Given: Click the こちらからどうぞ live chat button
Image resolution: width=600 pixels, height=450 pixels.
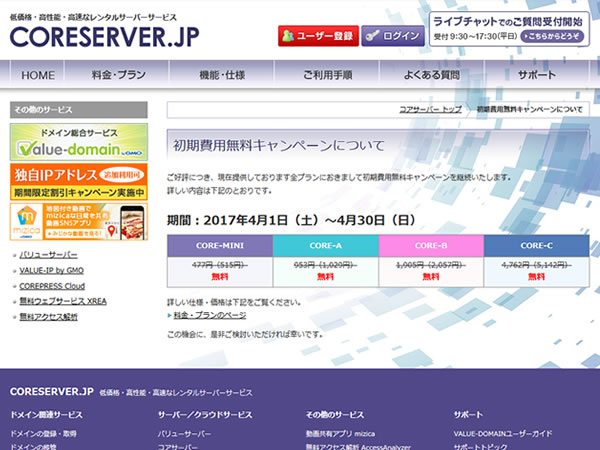Looking at the screenshot, I should tap(553, 36).
